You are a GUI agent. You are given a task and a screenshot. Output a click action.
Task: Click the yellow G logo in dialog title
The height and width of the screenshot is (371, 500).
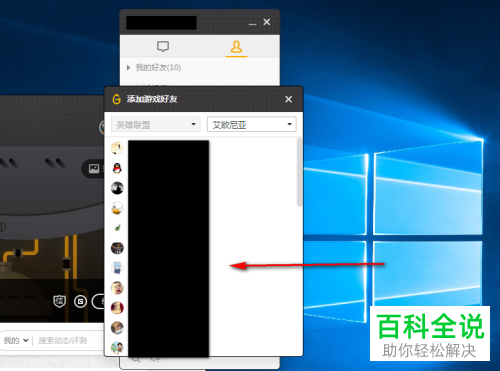117,99
